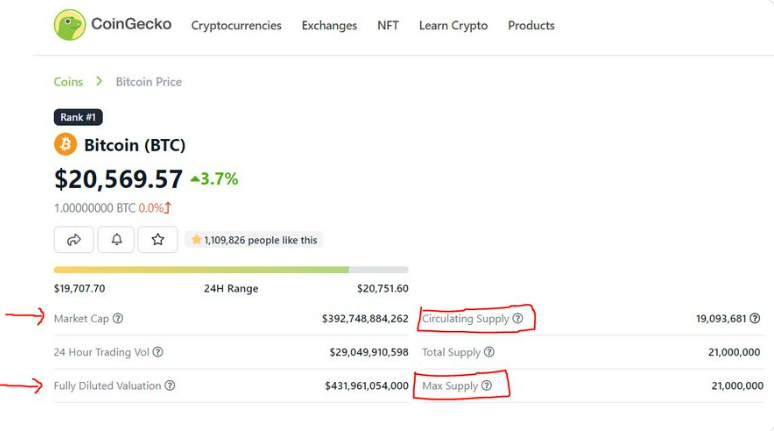Open the Products menu
774x431 pixels.
(x=531, y=25)
